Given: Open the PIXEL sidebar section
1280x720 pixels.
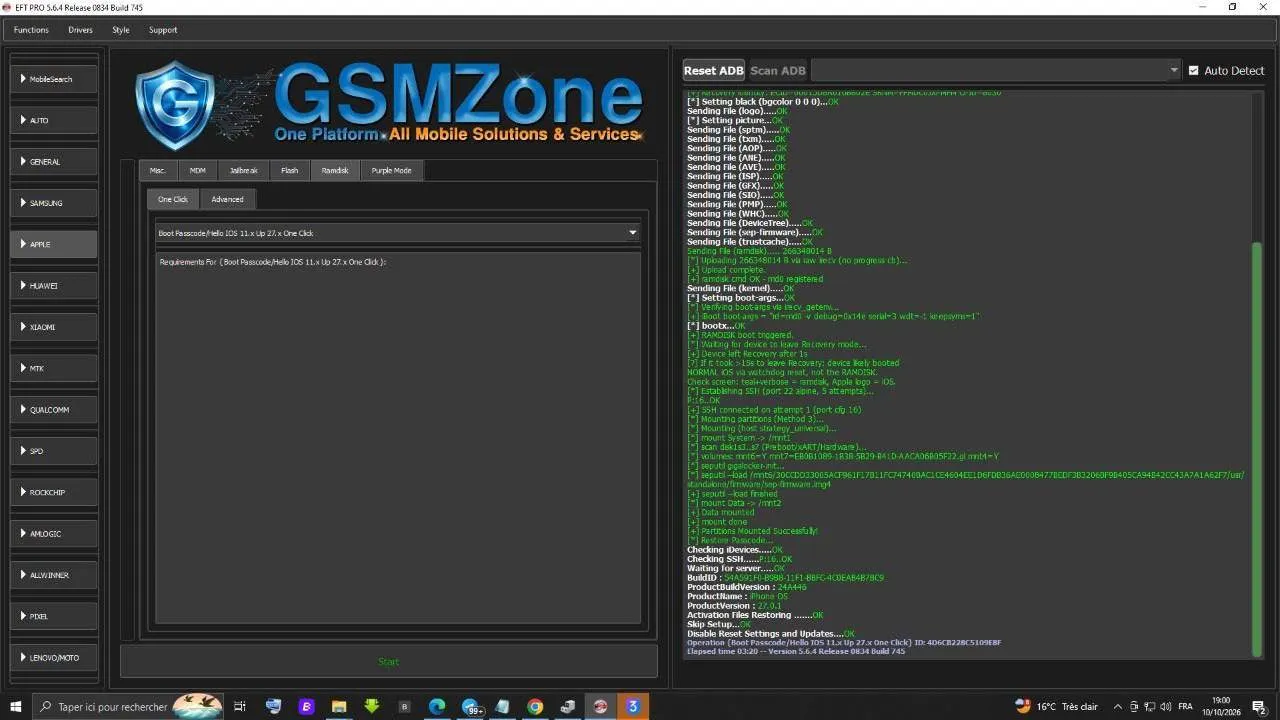Looking at the screenshot, I should tap(54, 616).
